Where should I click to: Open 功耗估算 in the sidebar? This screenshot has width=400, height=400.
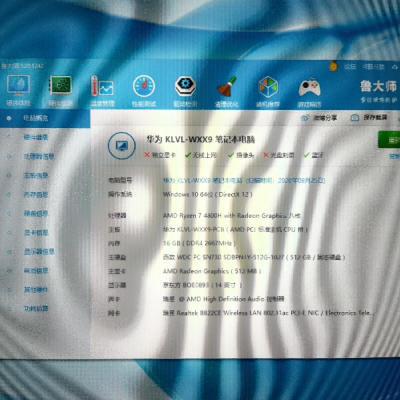point(36,309)
